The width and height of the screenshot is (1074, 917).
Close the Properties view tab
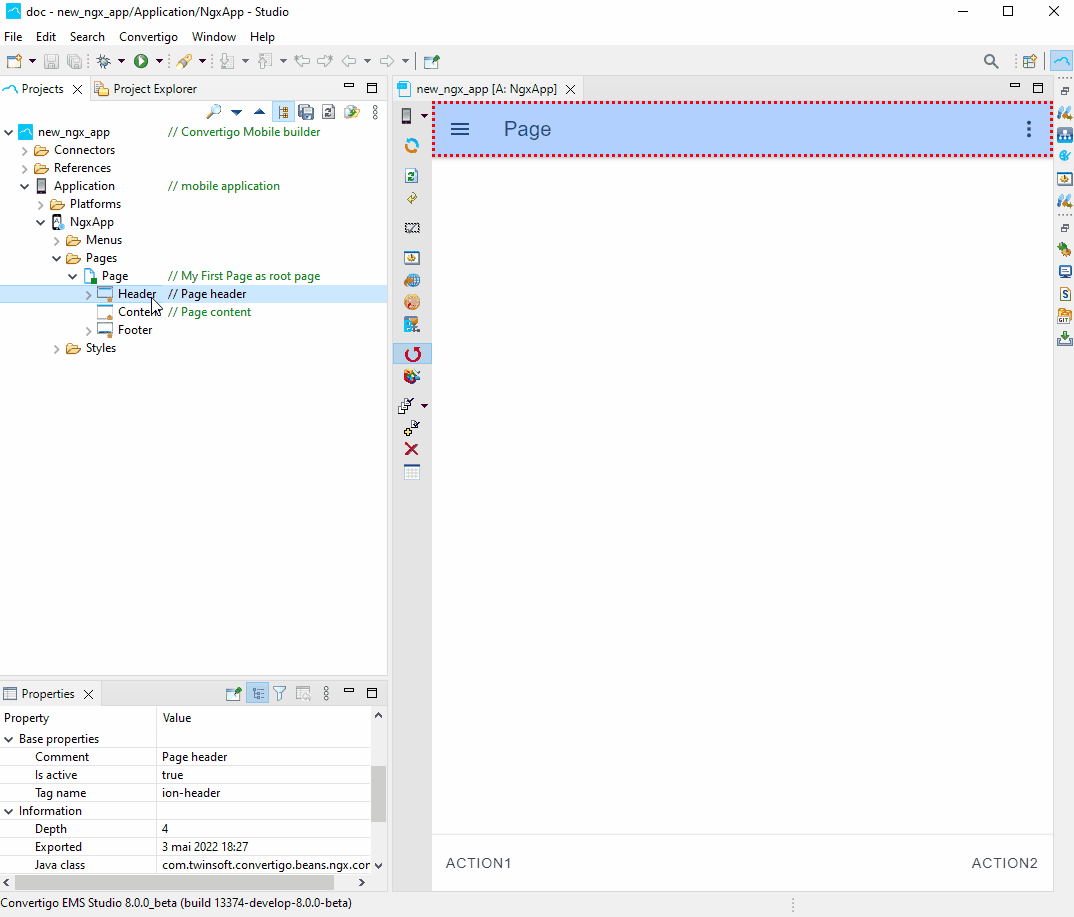click(x=88, y=694)
